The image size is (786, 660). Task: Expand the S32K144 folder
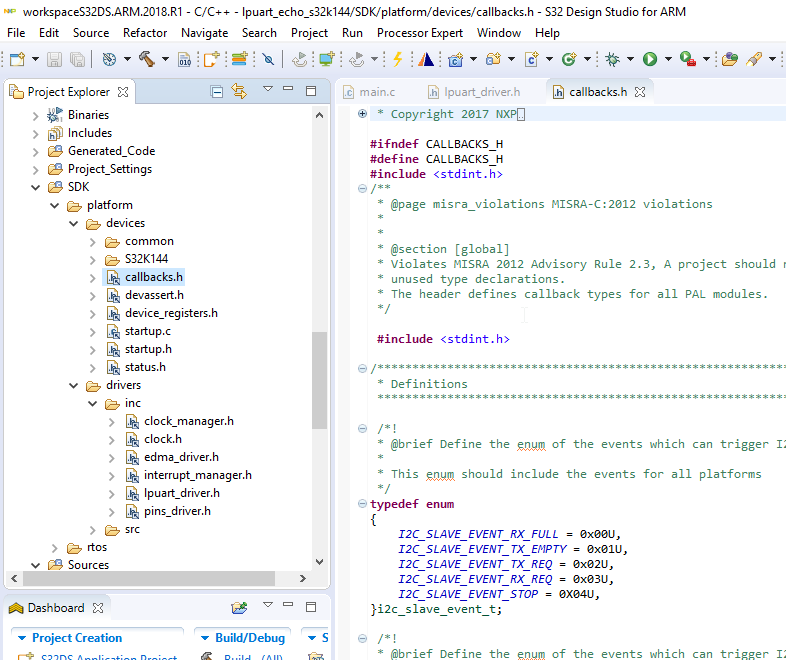coord(93,259)
